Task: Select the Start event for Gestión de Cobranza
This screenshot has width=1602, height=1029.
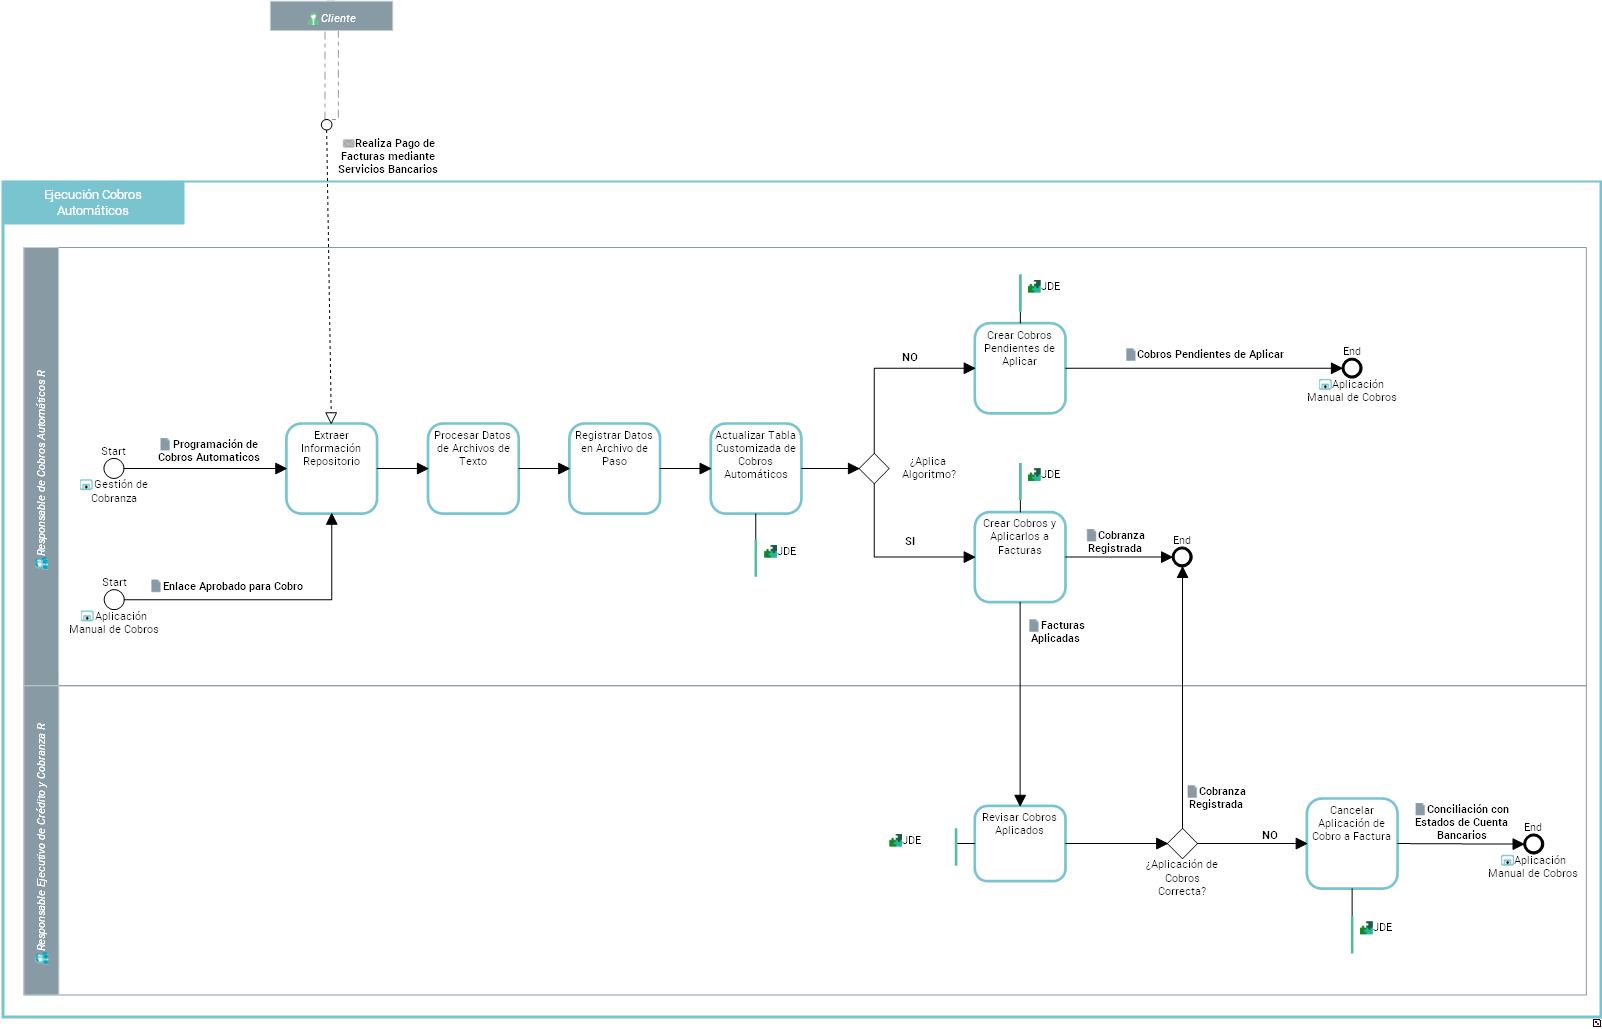Action: 114,468
